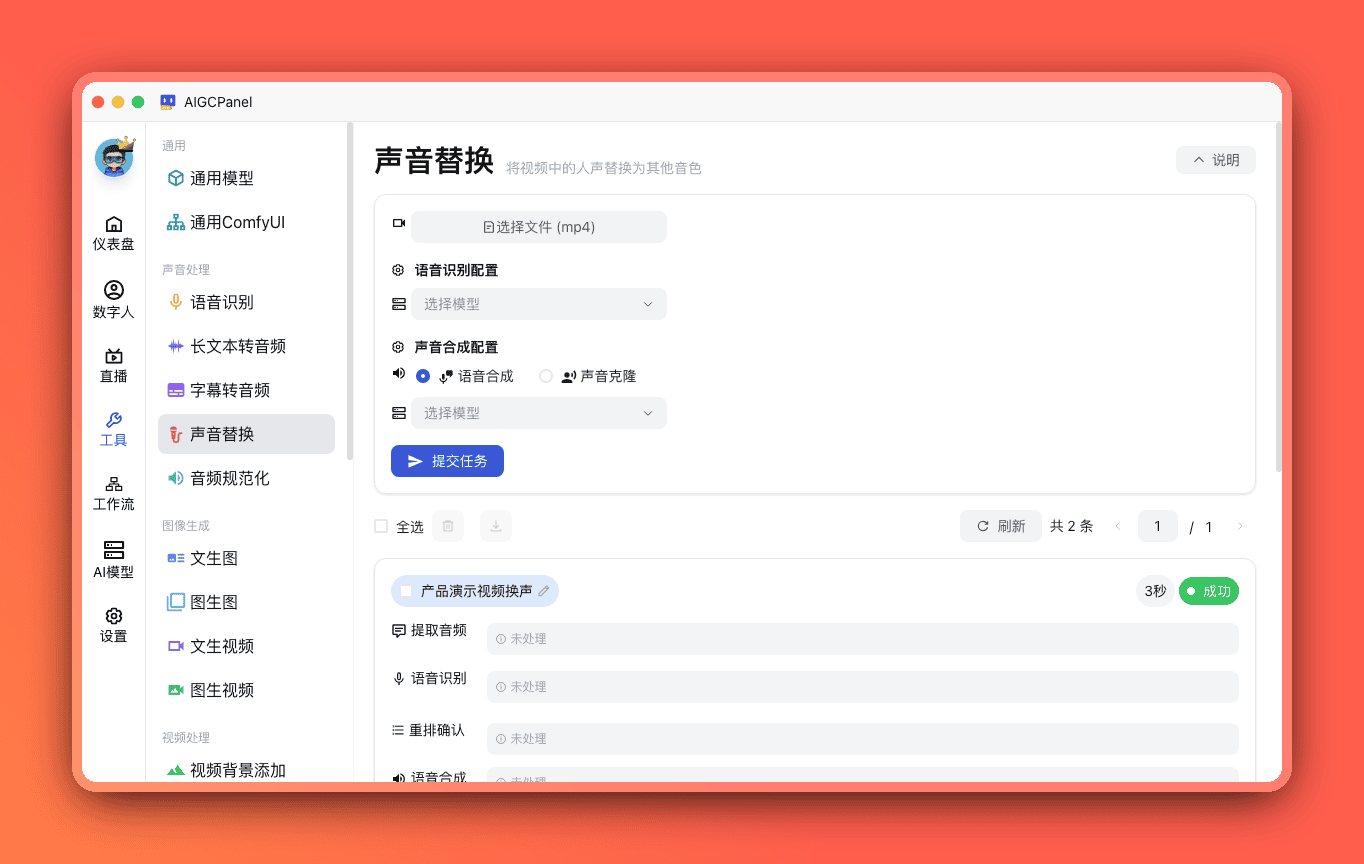Select the 语音合成 radio option
The height and width of the screenshot is (864, 1364).
(423, 376)
